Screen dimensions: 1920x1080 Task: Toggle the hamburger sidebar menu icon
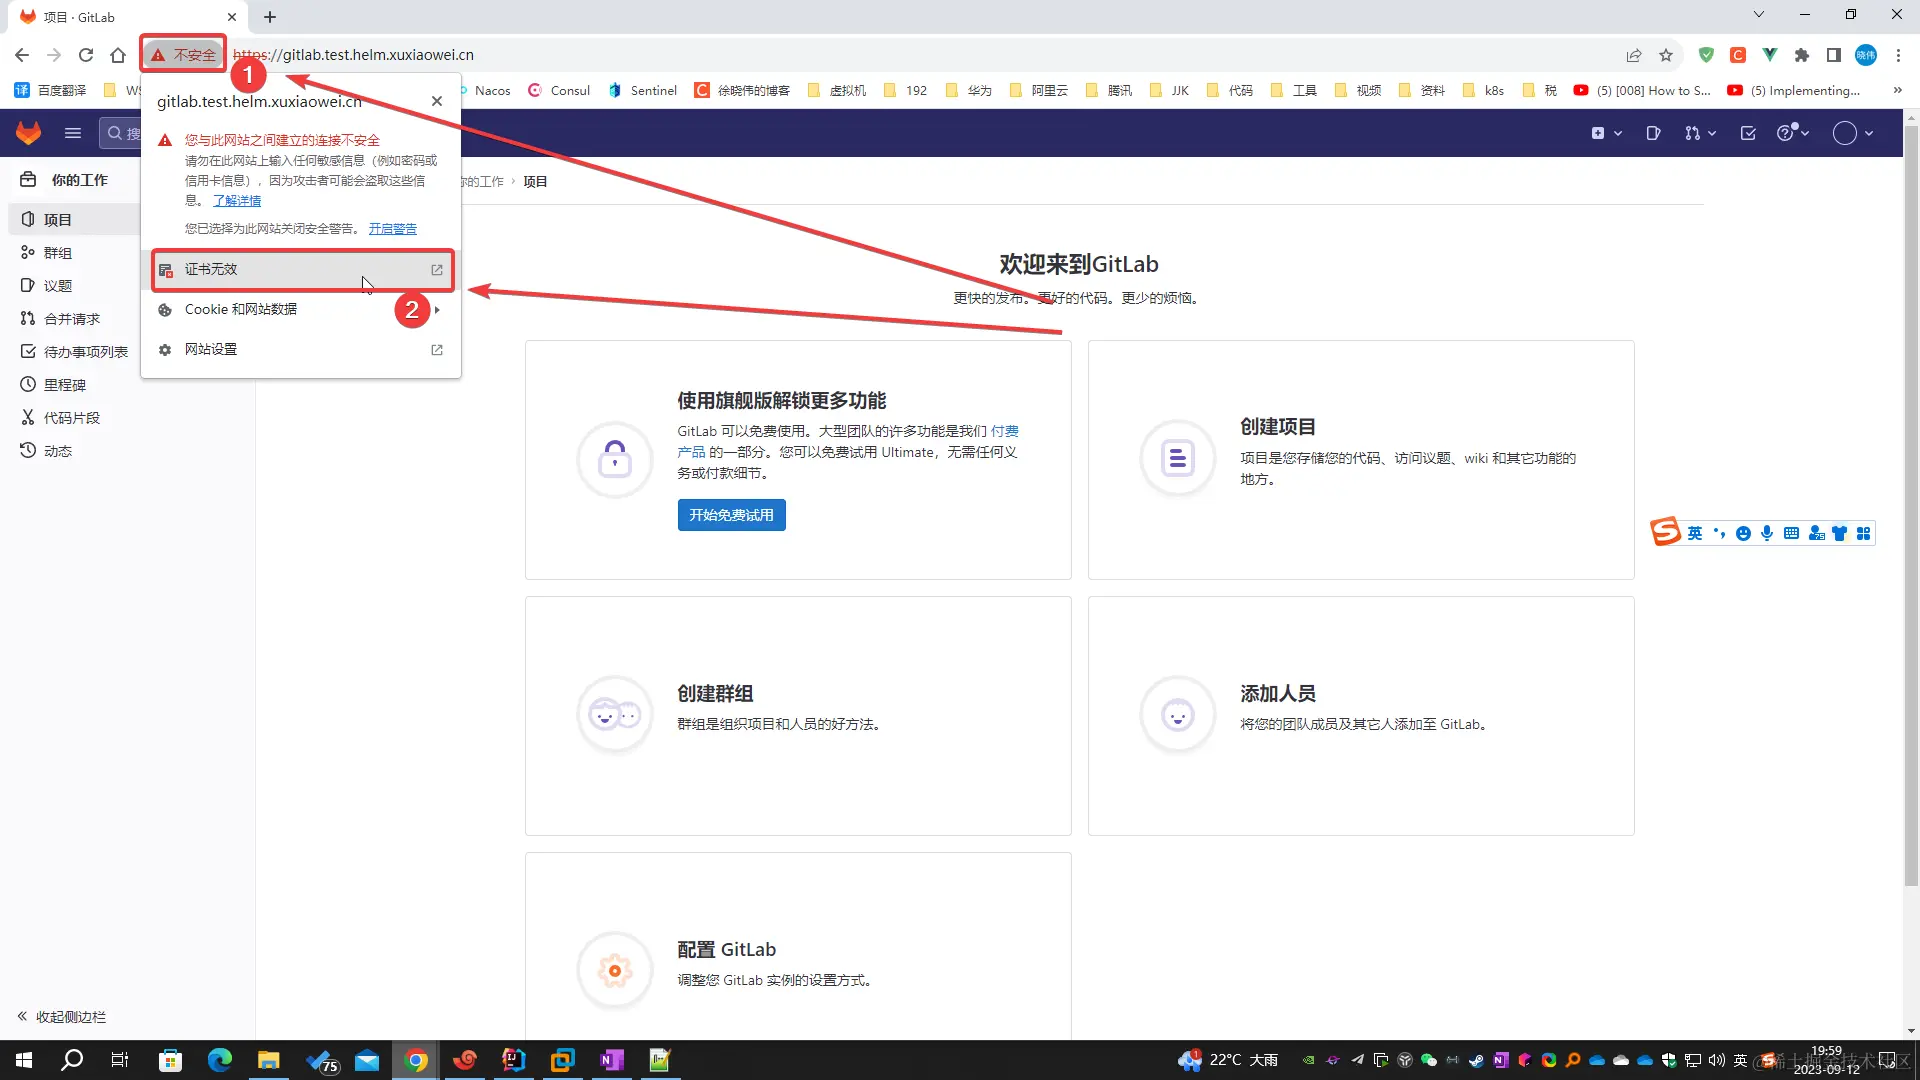click(x=72, y=133)
